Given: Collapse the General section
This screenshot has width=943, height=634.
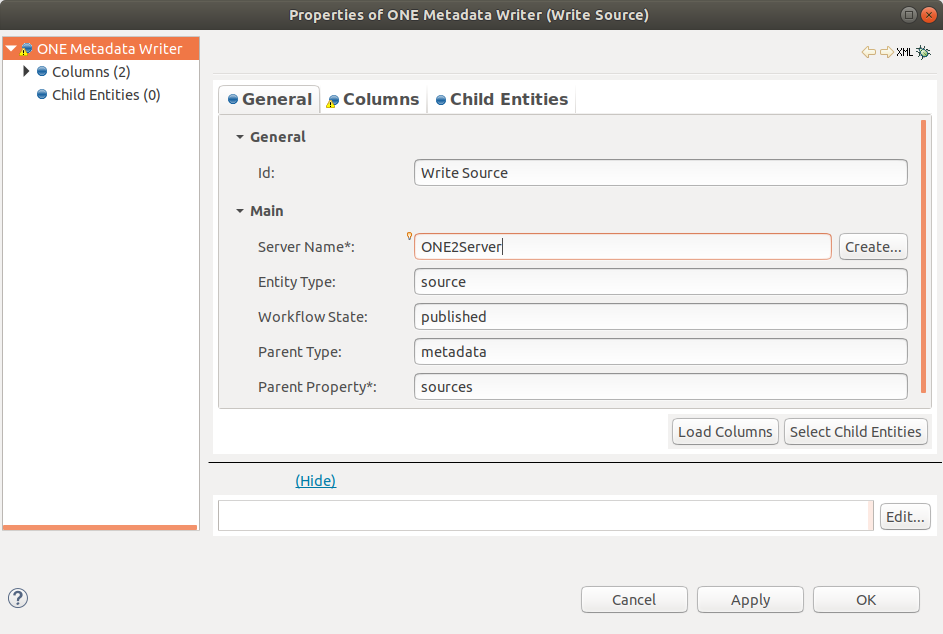Looking at the screenshot, I should click(x=240, y=136).
